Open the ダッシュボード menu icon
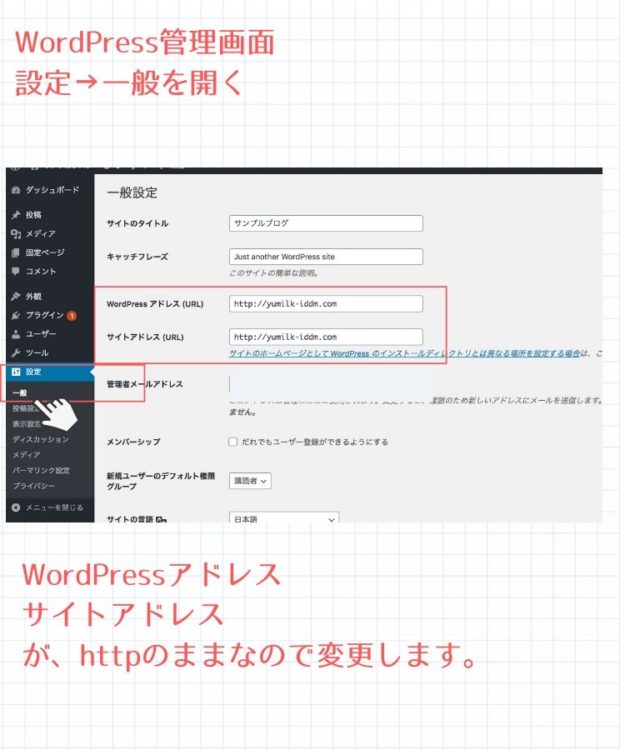The height and width of the screenshot is (750, 625). click(x=16, y=190)
